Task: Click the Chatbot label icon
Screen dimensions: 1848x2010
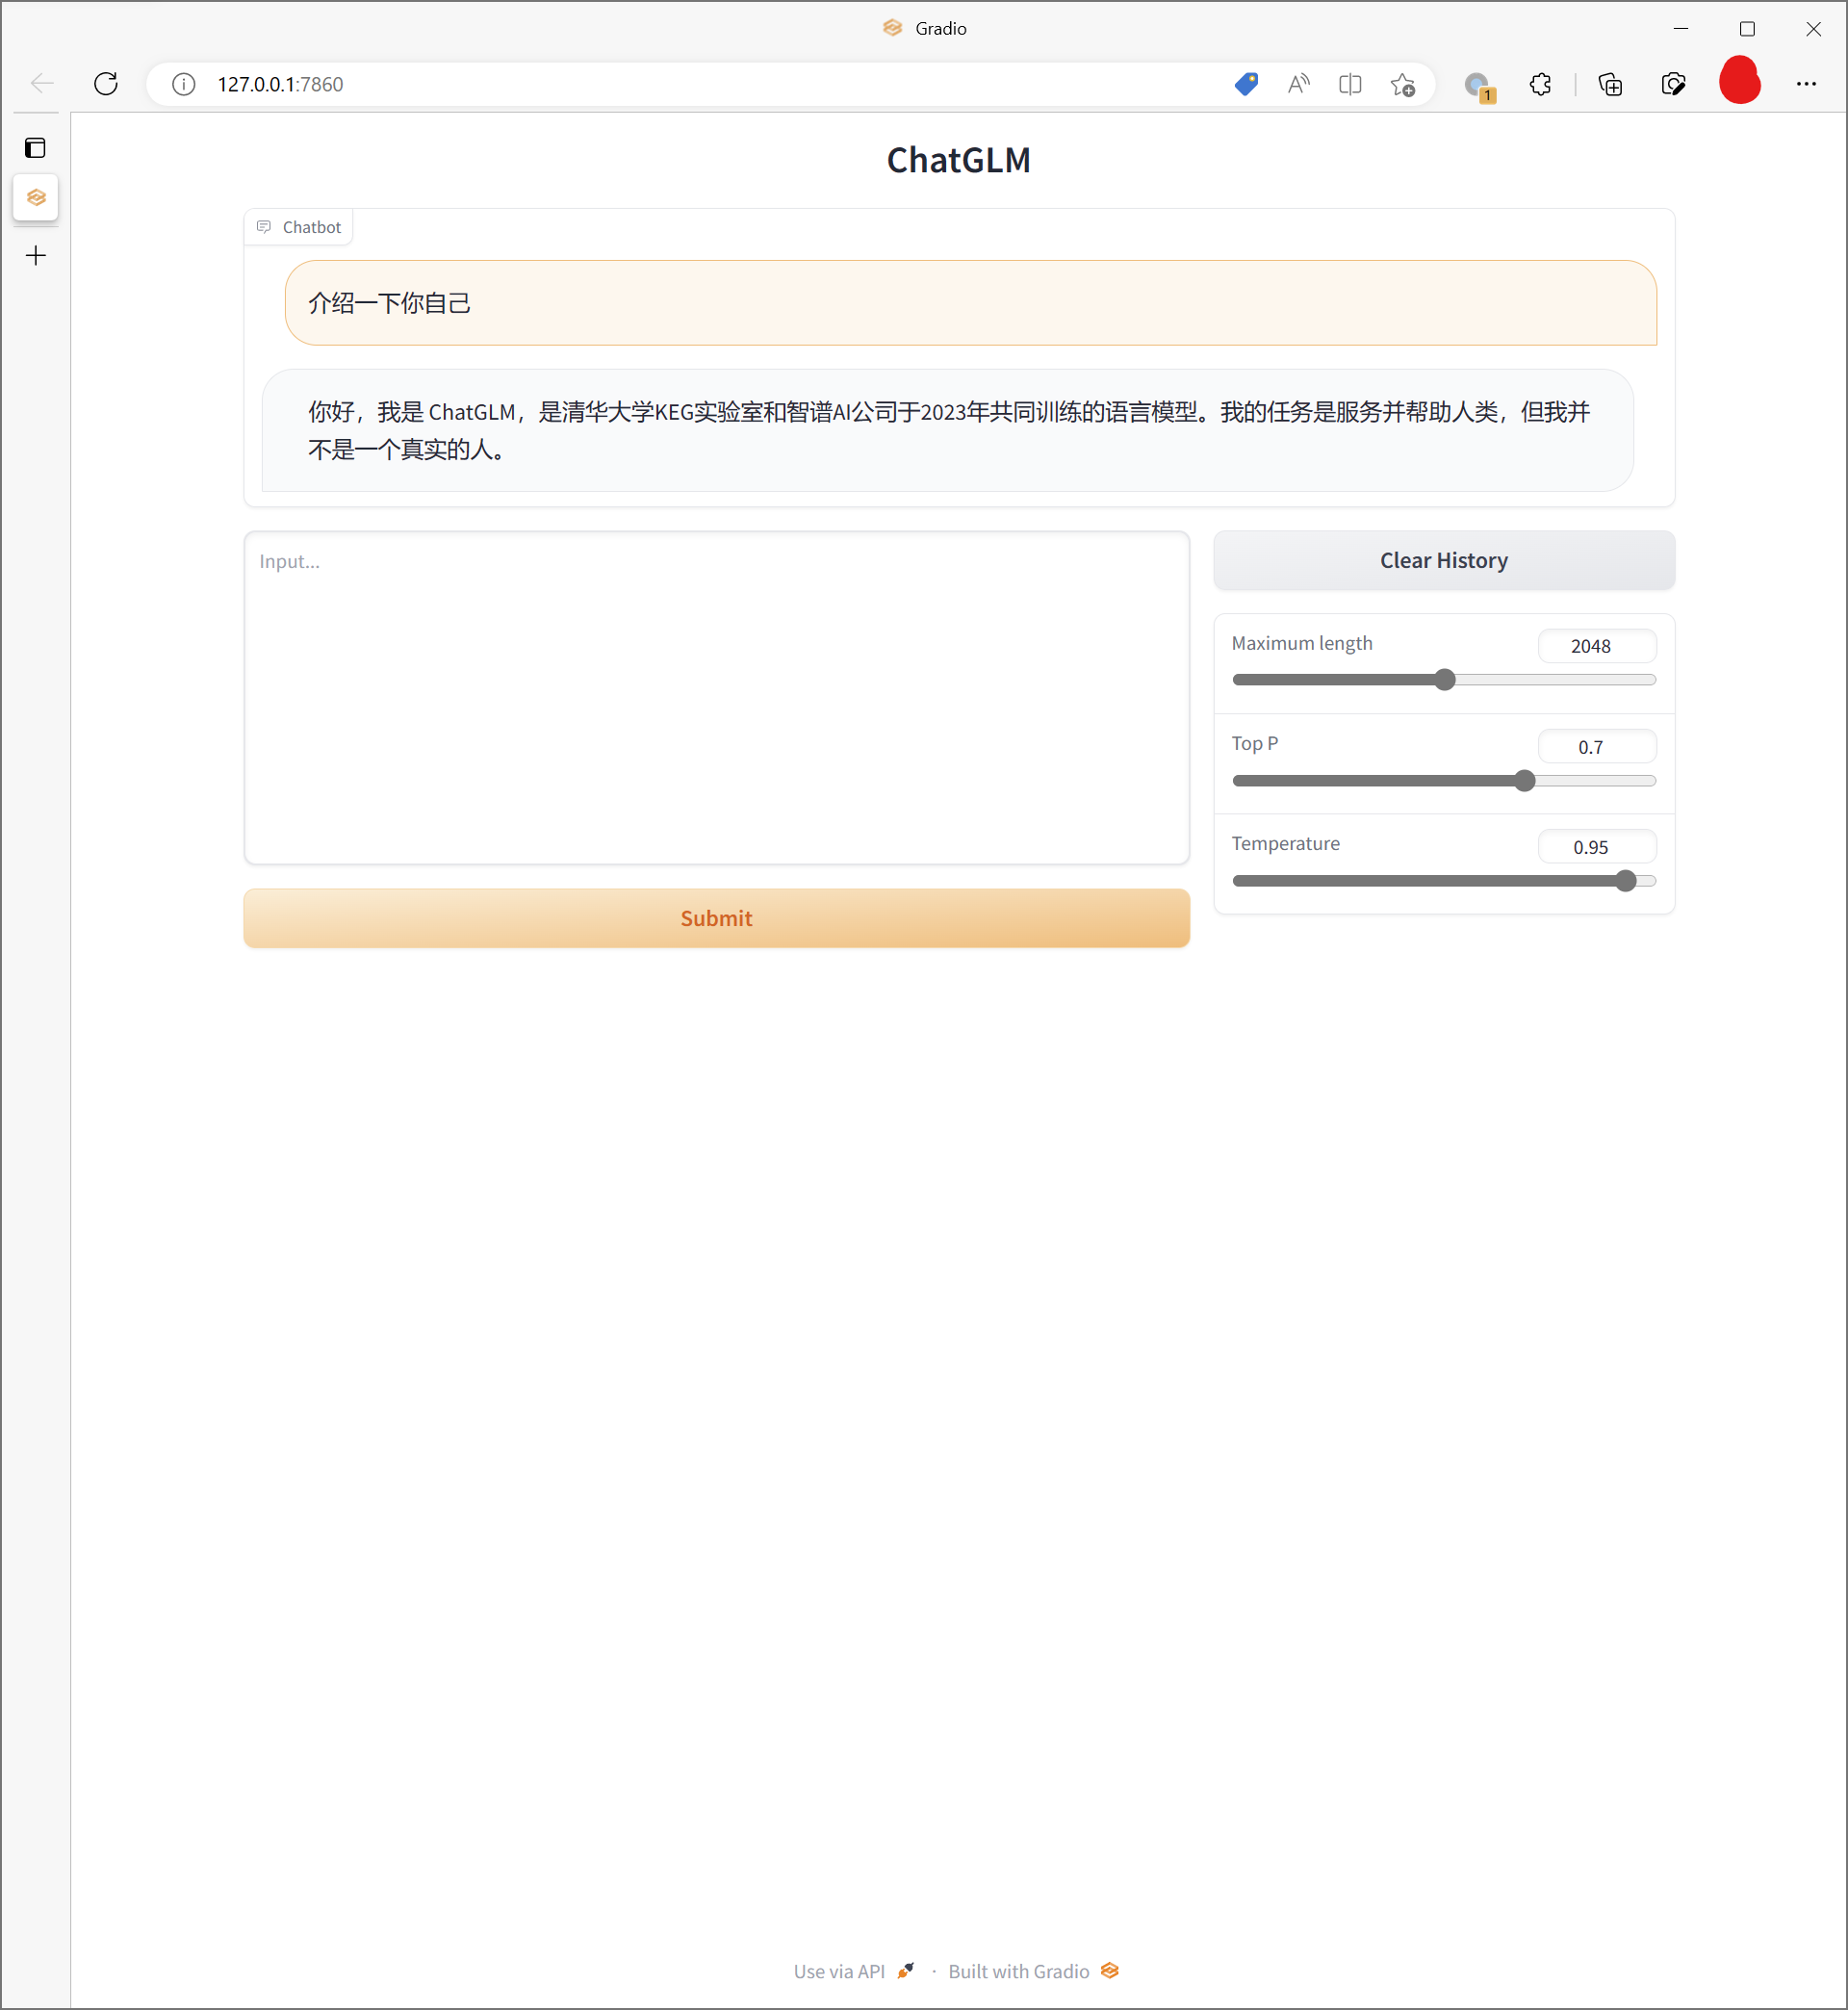Action: tap(264, 227)
